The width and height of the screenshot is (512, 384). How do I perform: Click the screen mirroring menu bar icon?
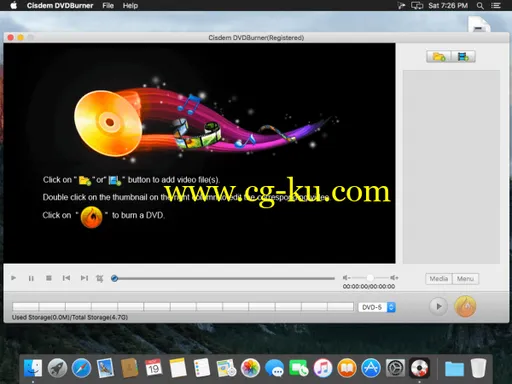coord(417,6)
